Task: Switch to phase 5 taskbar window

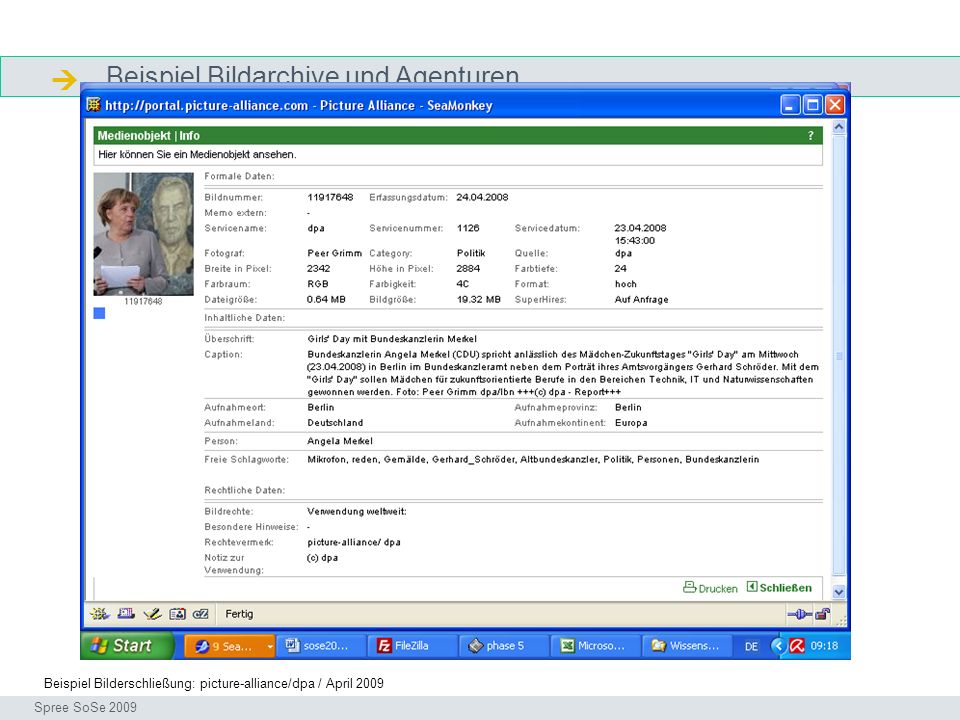Action: pos(503,646)
